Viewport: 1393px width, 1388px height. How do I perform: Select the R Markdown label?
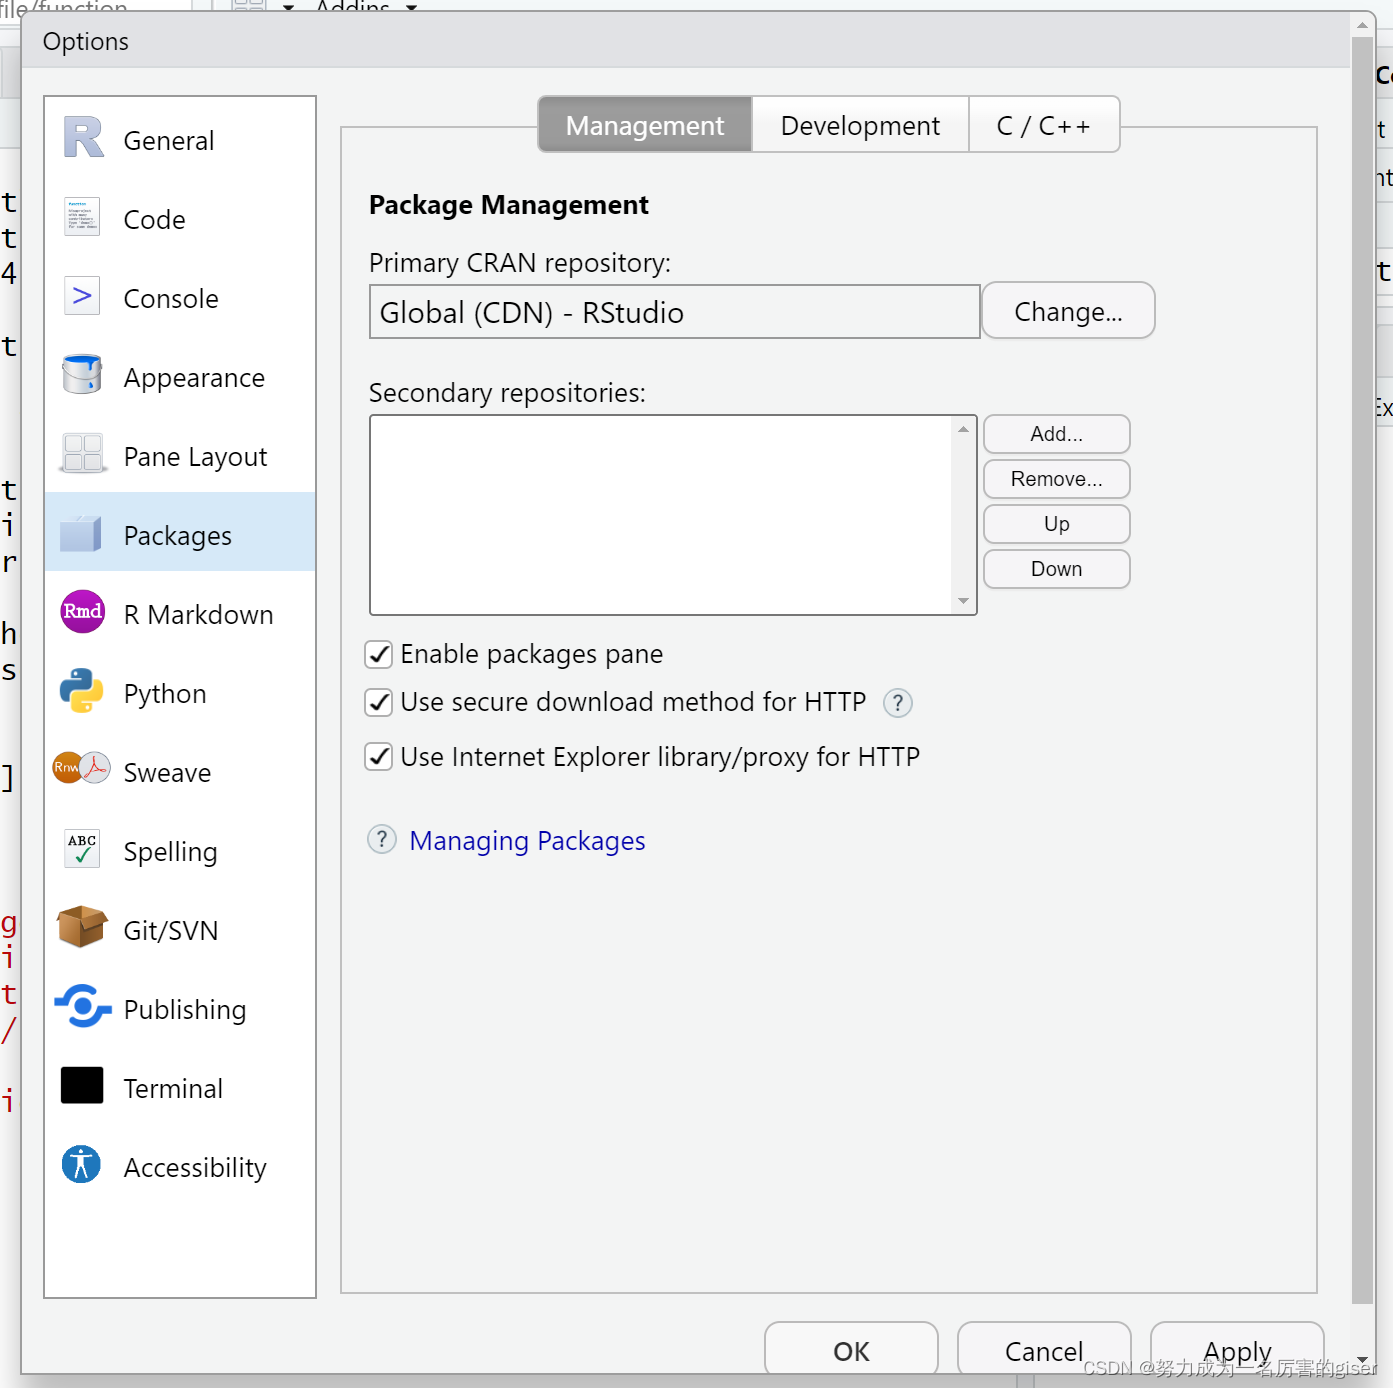click(198, 615)
